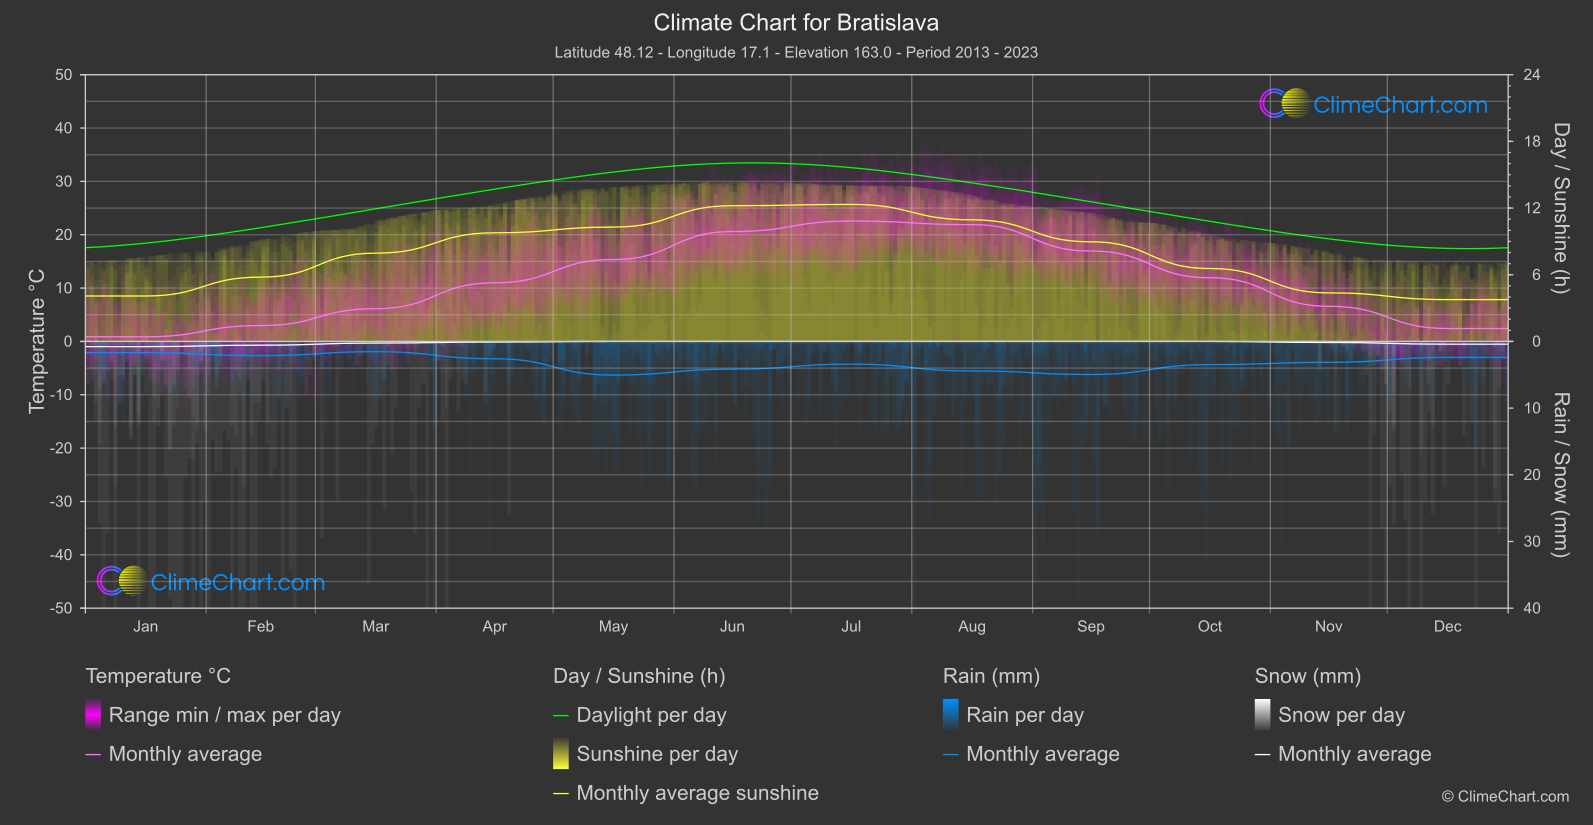Click the vertical 'Temperature °C' axis title
Viewport: 1593px width, 825px height.
pos(37,341)
